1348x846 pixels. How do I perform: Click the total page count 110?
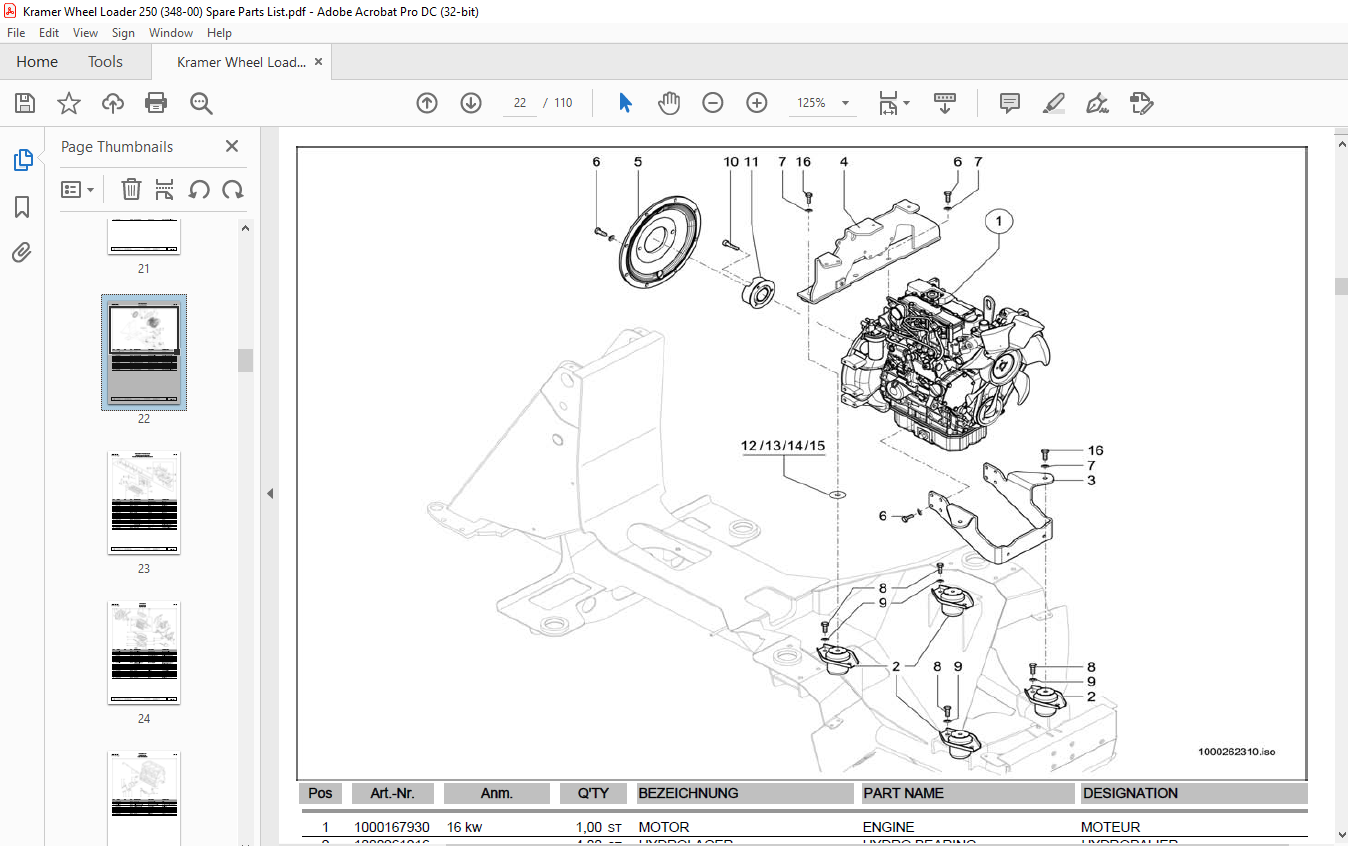563,103
